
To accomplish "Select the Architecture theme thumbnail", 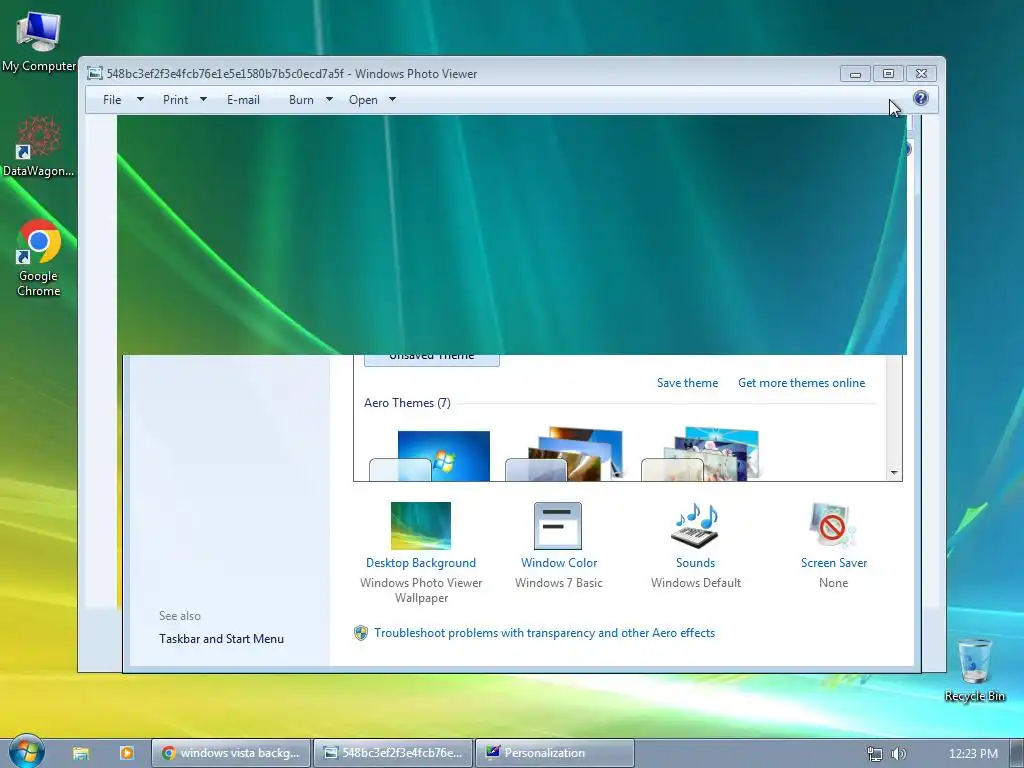I will [565, 455].
